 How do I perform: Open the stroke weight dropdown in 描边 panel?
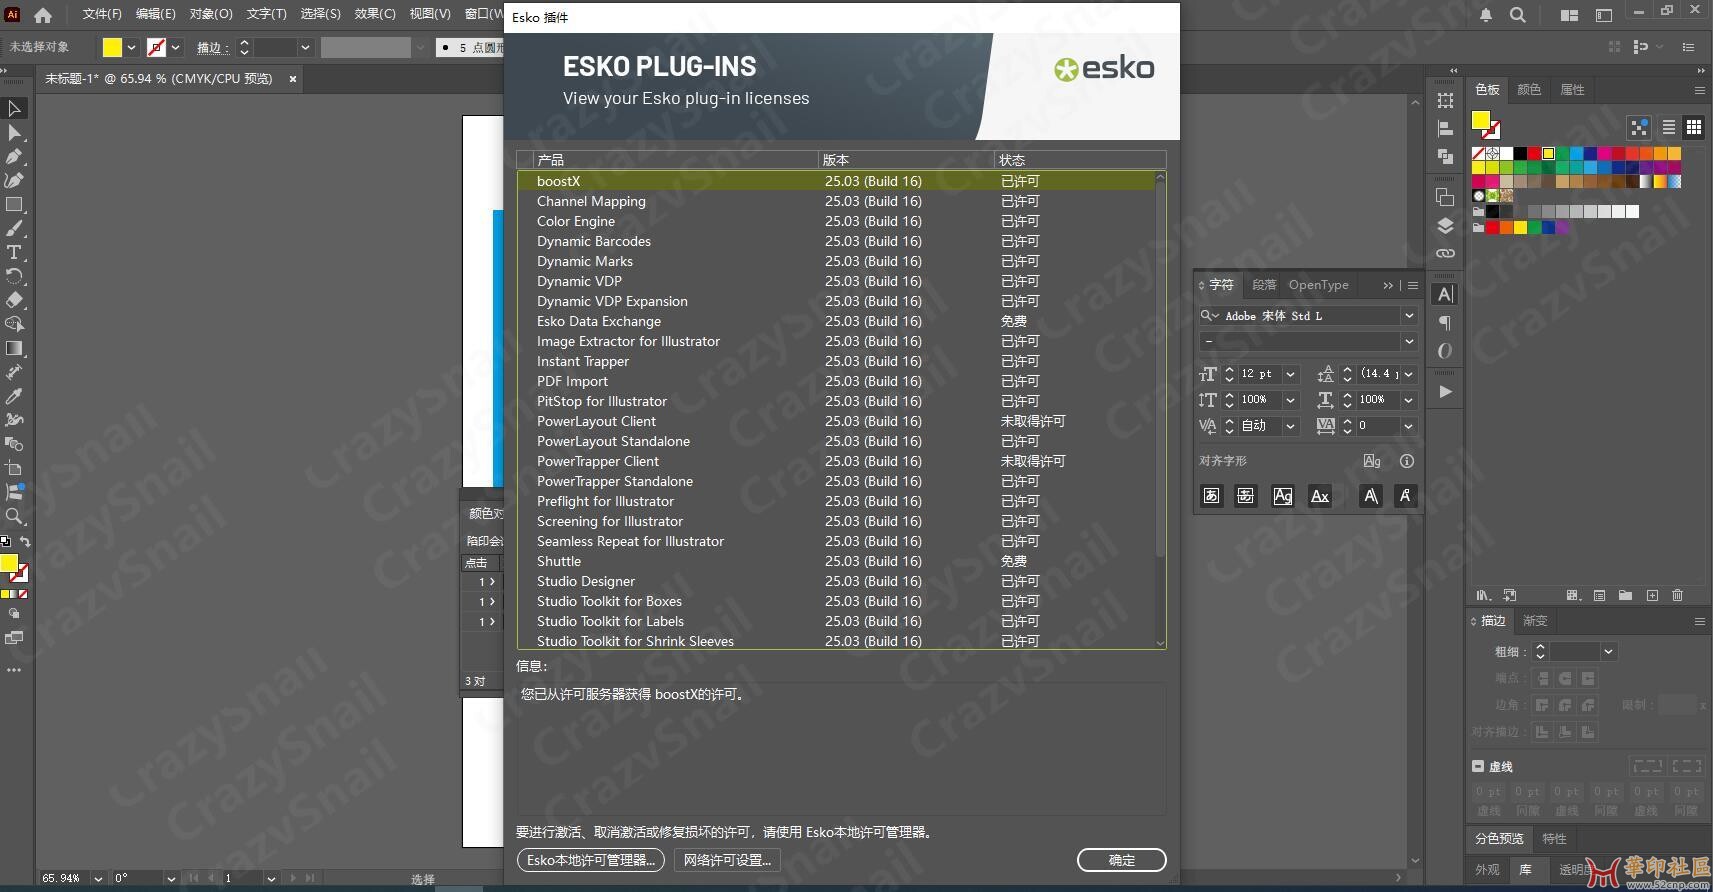click(1608, 652)
